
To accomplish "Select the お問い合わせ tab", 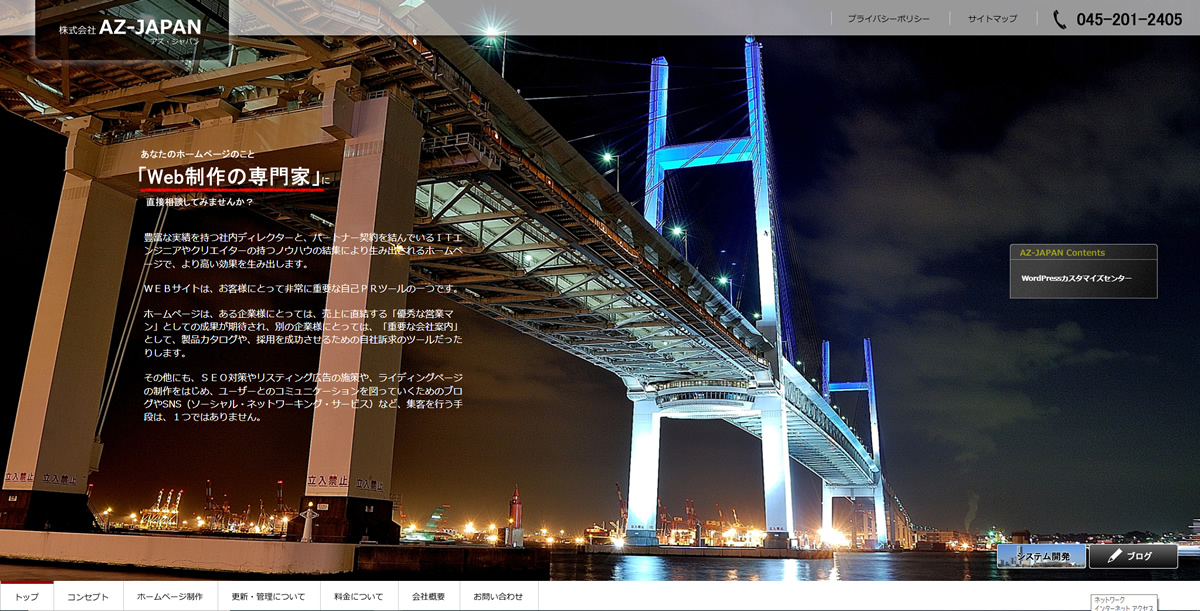I will tap(498, 596).
